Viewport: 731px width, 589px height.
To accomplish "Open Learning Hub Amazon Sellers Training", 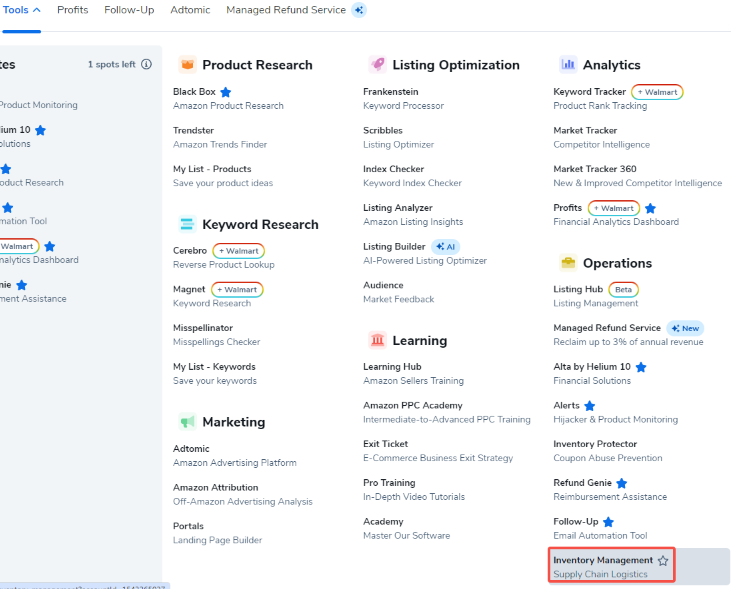I will click(x=413, y=374).
